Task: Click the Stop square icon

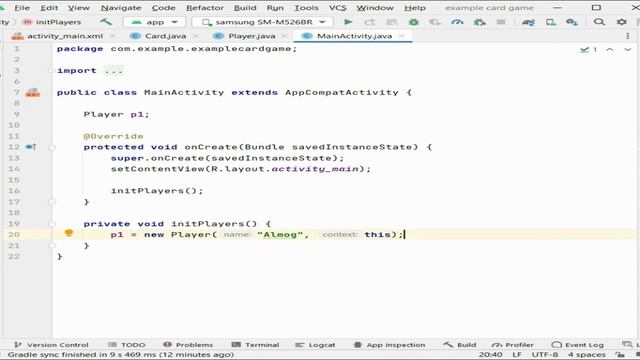Action: coord(501,22)
